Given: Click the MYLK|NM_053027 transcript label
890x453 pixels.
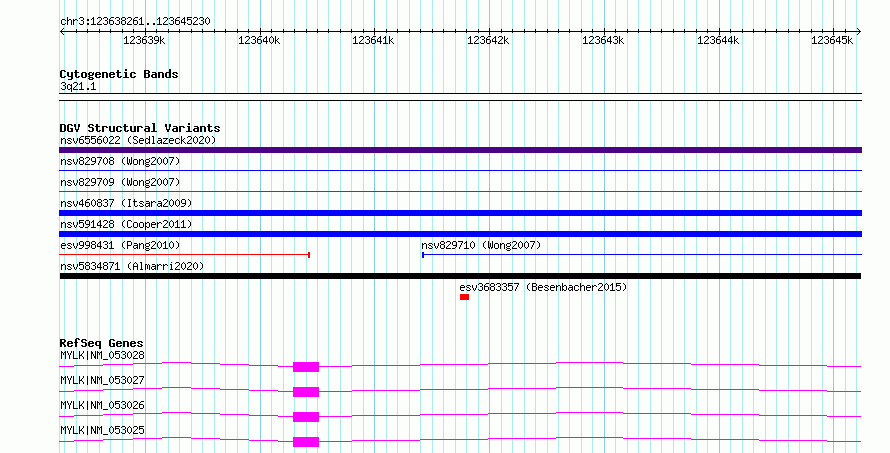Looking at the screenshot, I should point(102,380).
